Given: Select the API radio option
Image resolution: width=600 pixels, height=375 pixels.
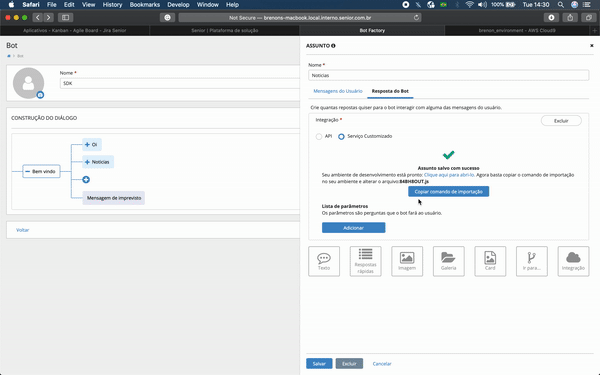Looking at the screenshot, I should pos(319,137).
